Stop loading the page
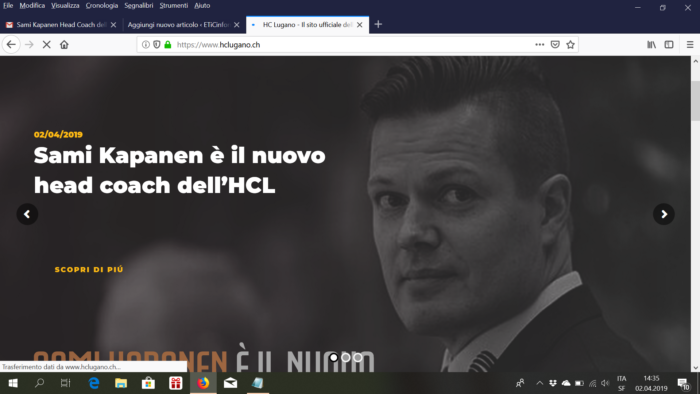700x394 pixels. point(46,45)
